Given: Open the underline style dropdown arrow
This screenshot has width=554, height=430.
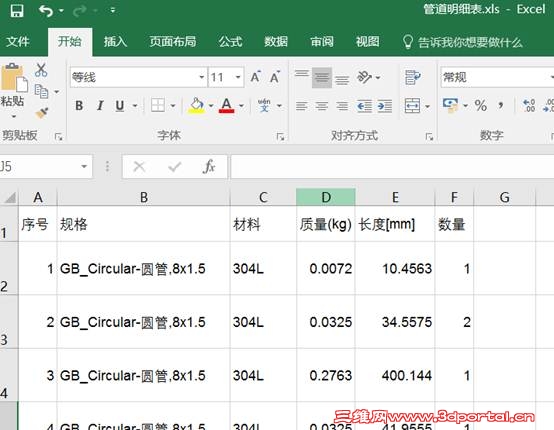Looking at the screenshot, I should pyautogui.click(x=135, y=106).
